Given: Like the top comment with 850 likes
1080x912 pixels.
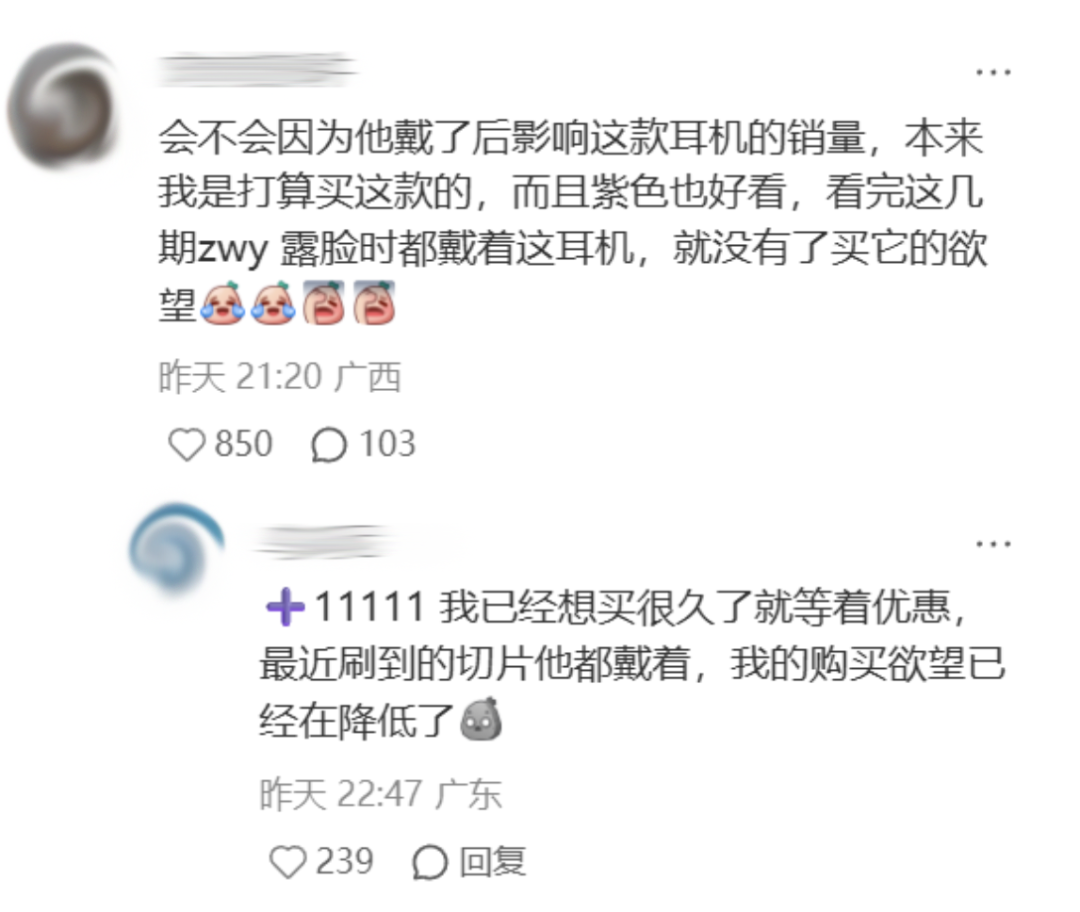Looking at the screenshot, I should [187, 444].
